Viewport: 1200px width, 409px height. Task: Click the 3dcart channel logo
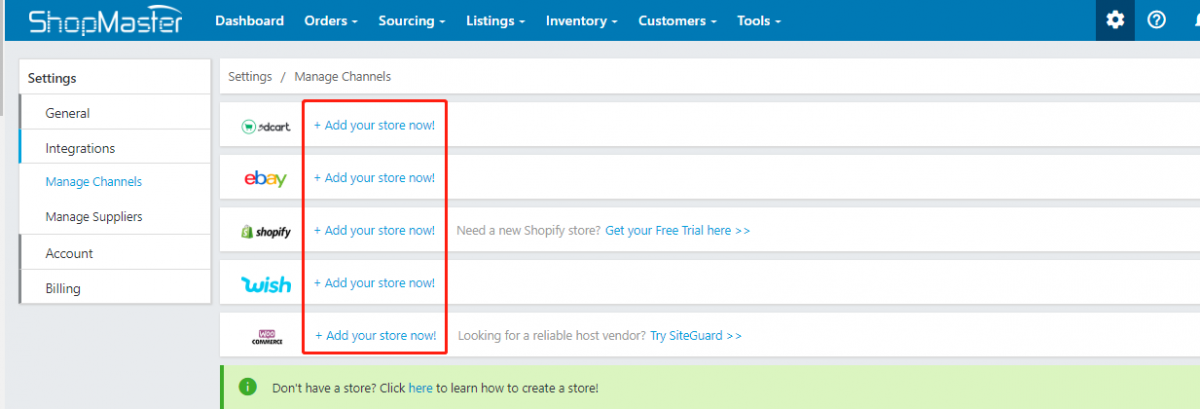tap(266, 126)
